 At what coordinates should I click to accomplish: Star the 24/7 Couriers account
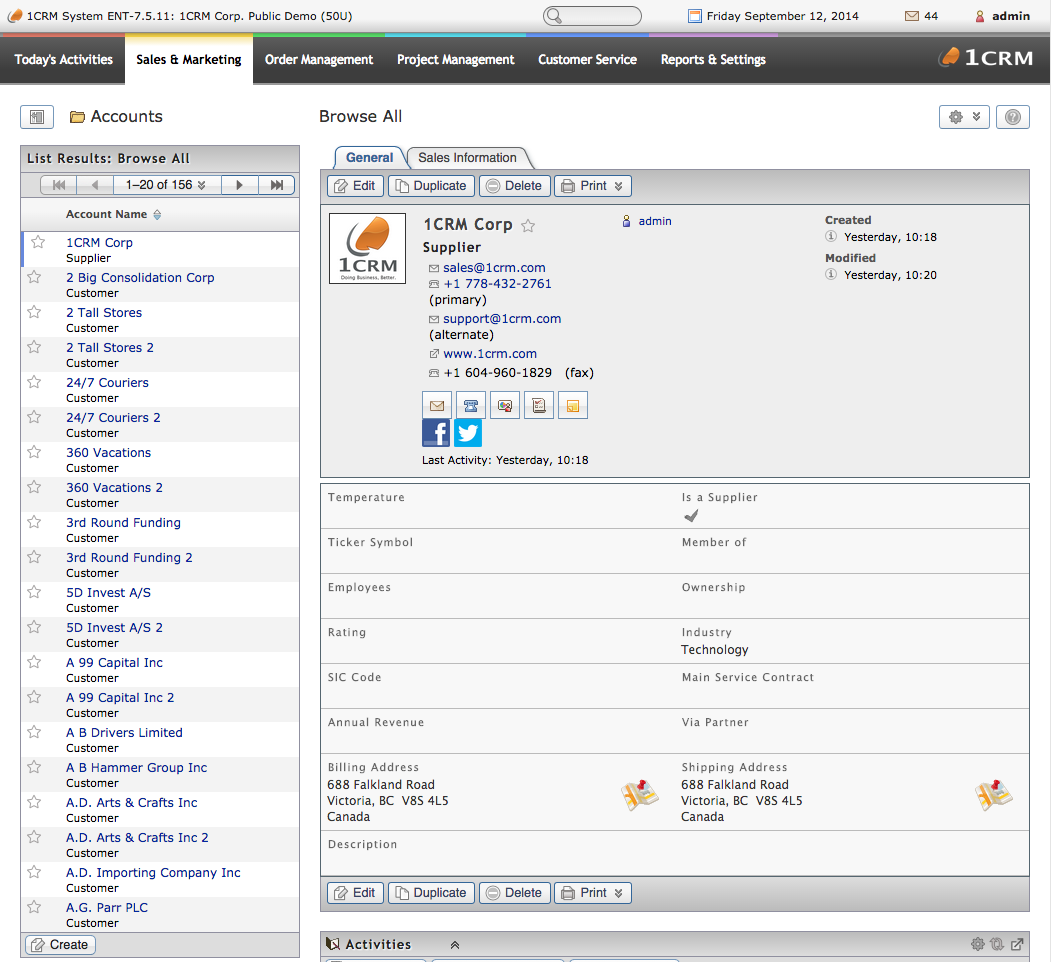click(34, 382)
